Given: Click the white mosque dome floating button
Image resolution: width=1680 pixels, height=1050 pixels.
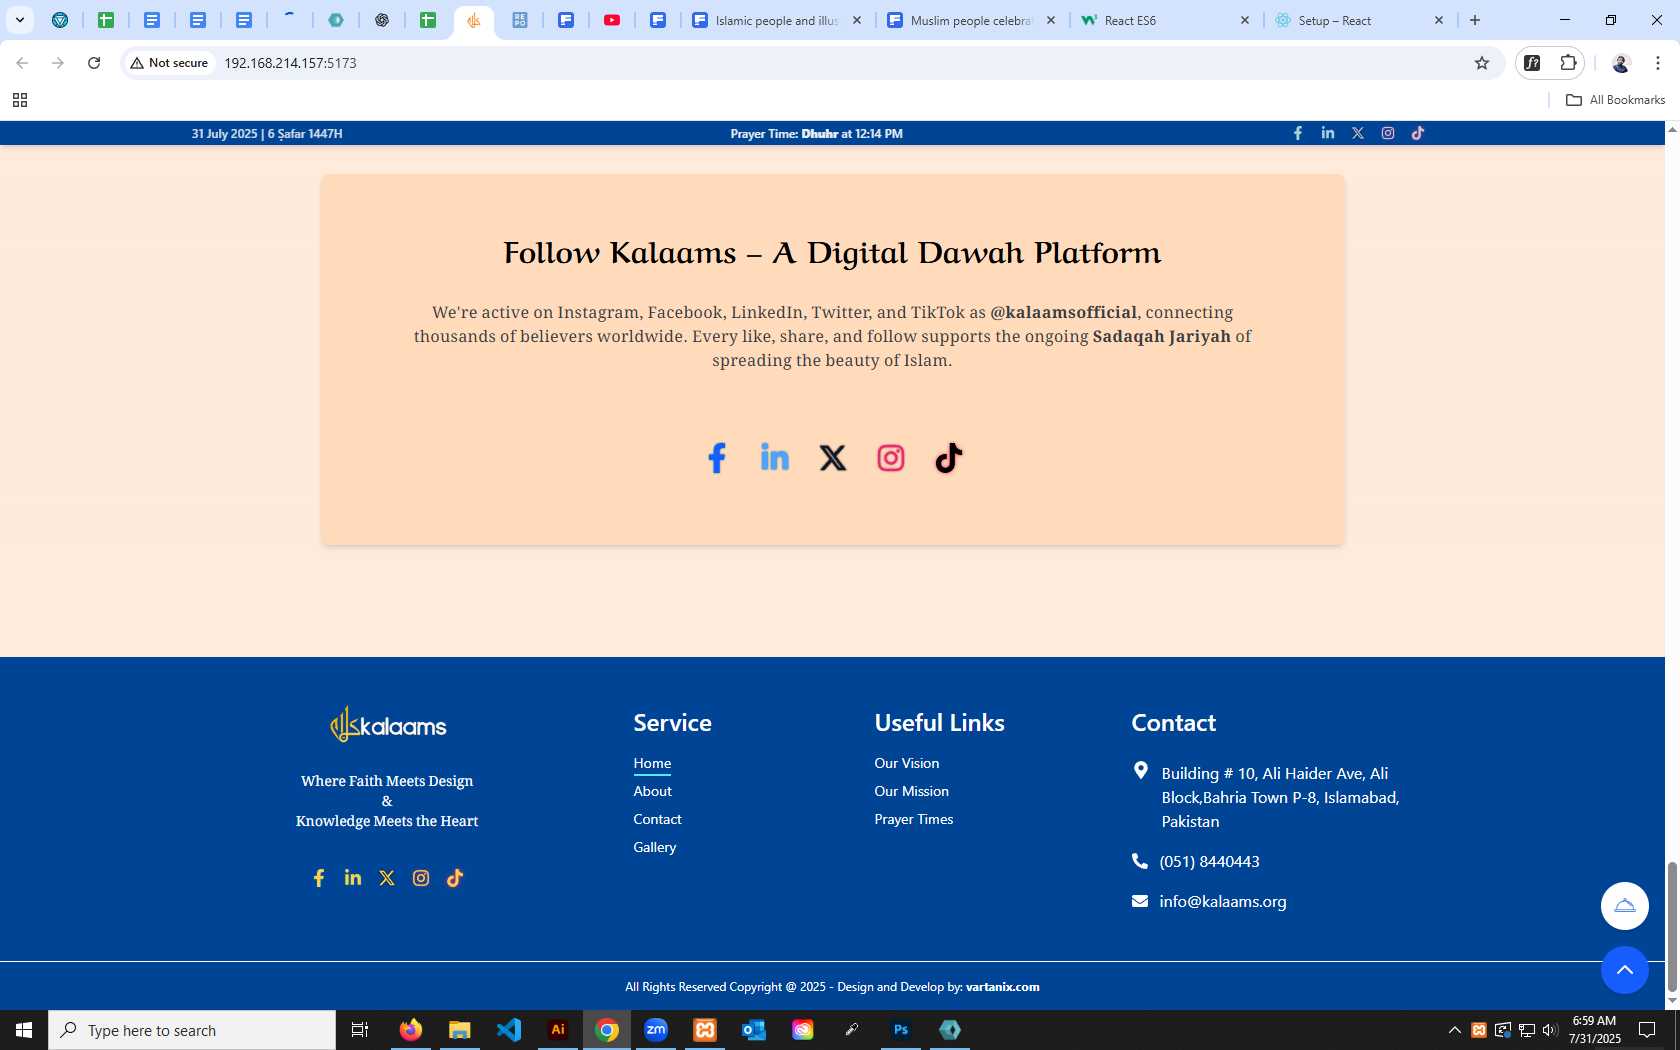Looking at the screenshot, I should [1625, 906].
